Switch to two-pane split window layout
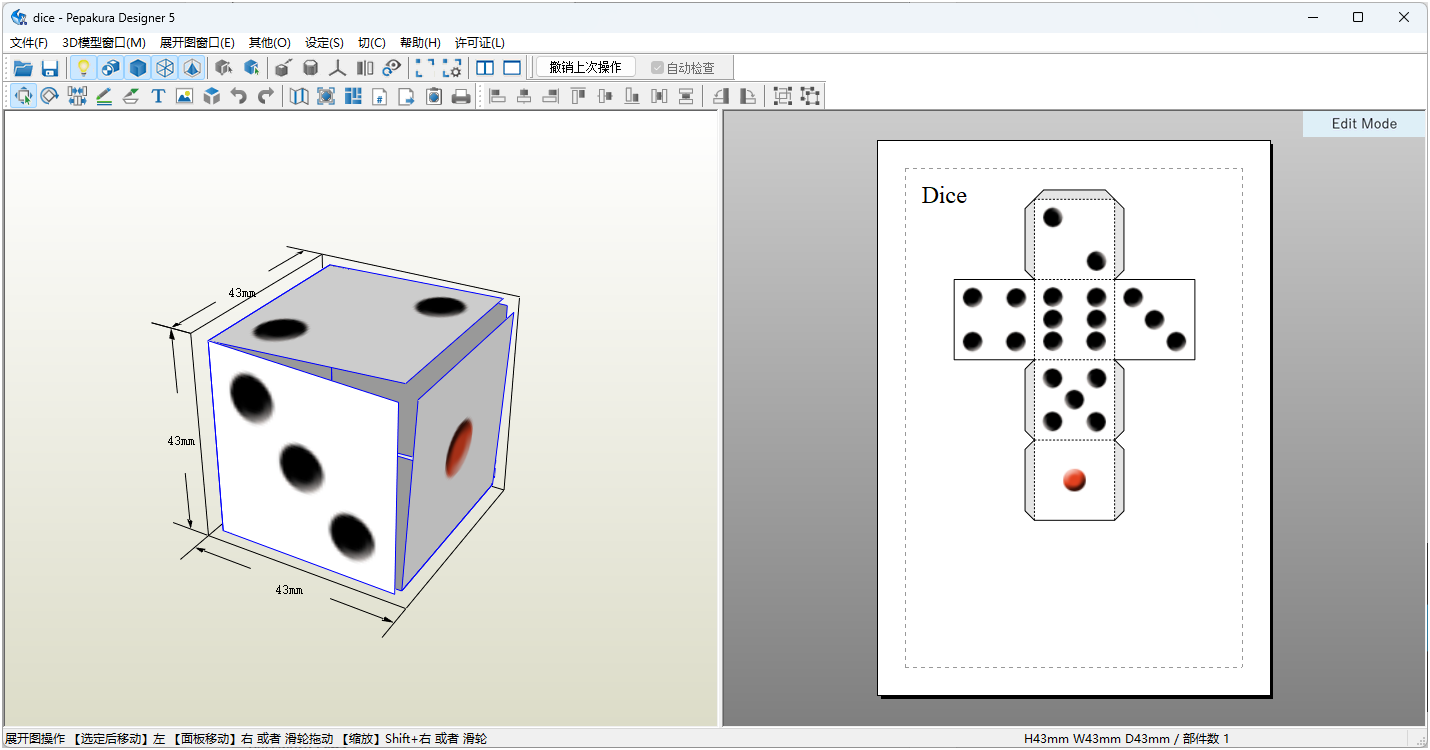The image size is (1430, 750). pos(485,68)
